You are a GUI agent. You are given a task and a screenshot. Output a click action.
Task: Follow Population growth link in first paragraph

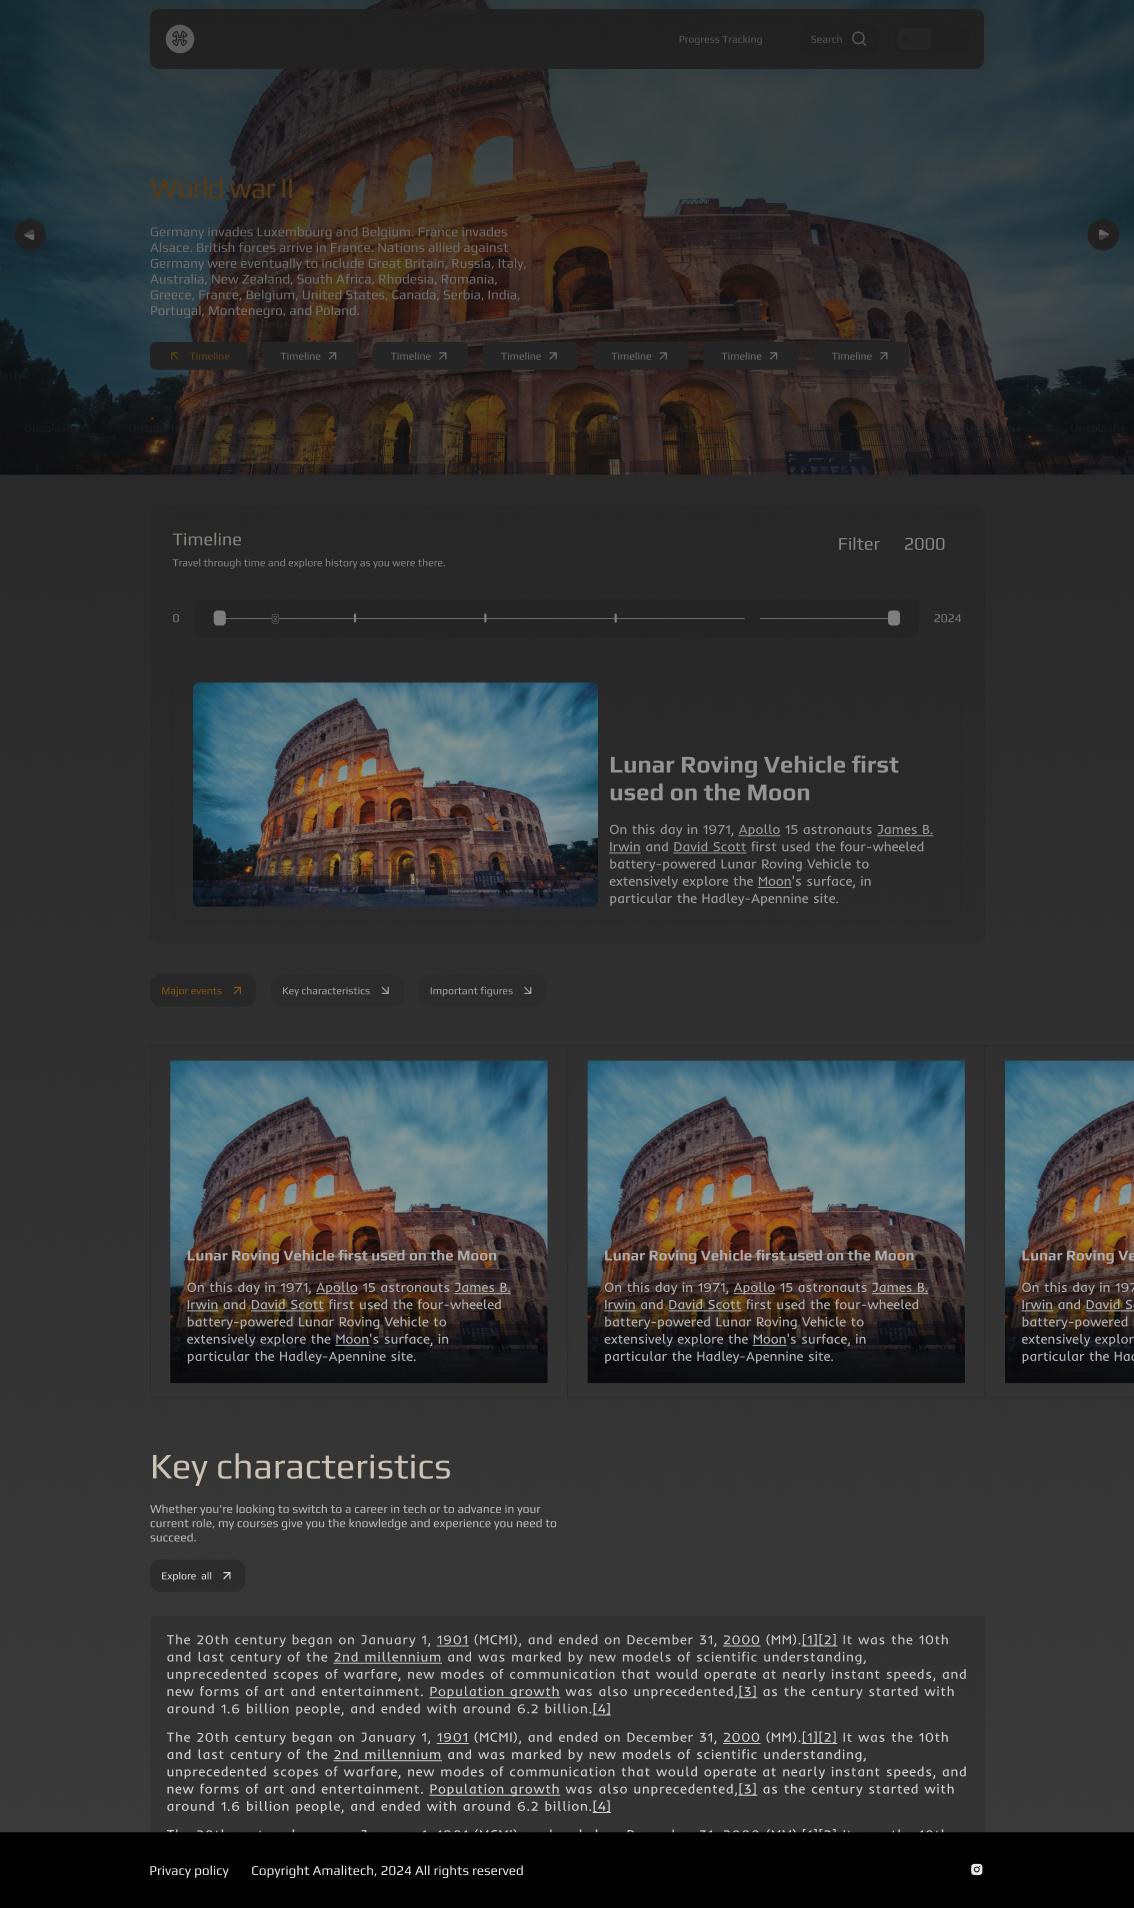point(494,1692)
